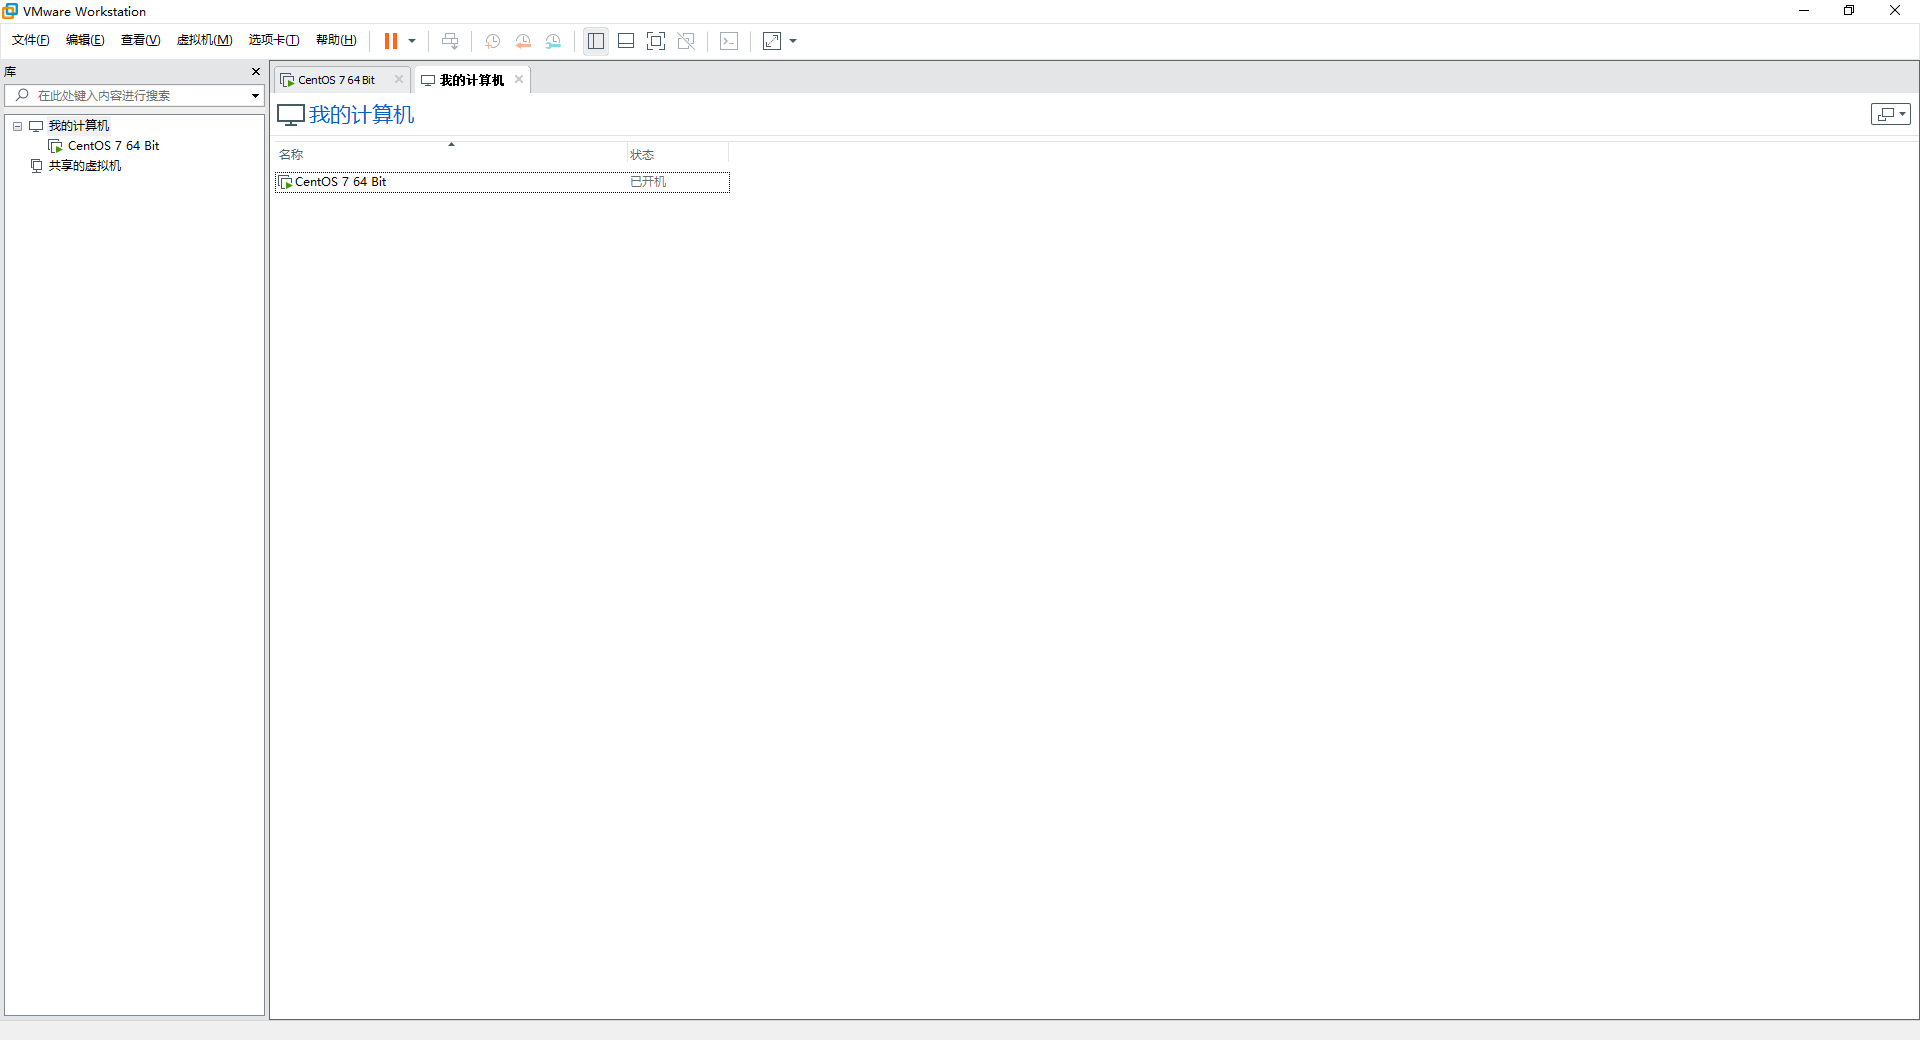Toggle the thumbnail bar view button
Viewport: 1920px width, 1040px height.
click(626, 41)
